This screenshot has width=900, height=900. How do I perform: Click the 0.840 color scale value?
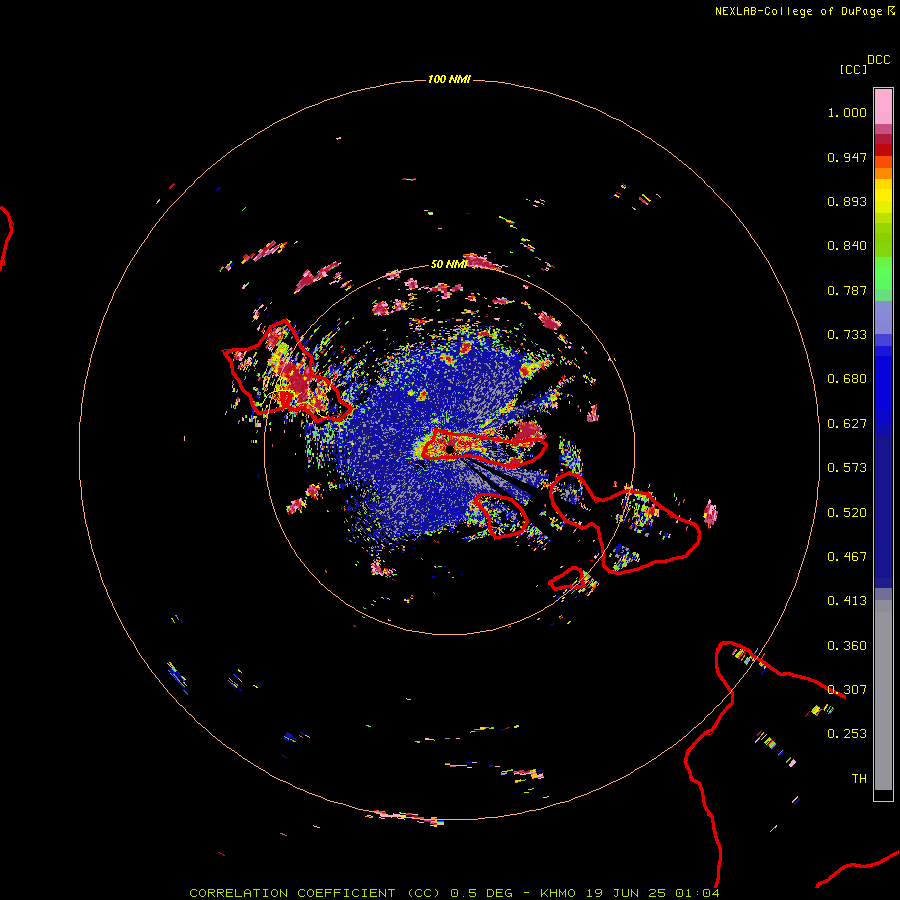point(847,246)
